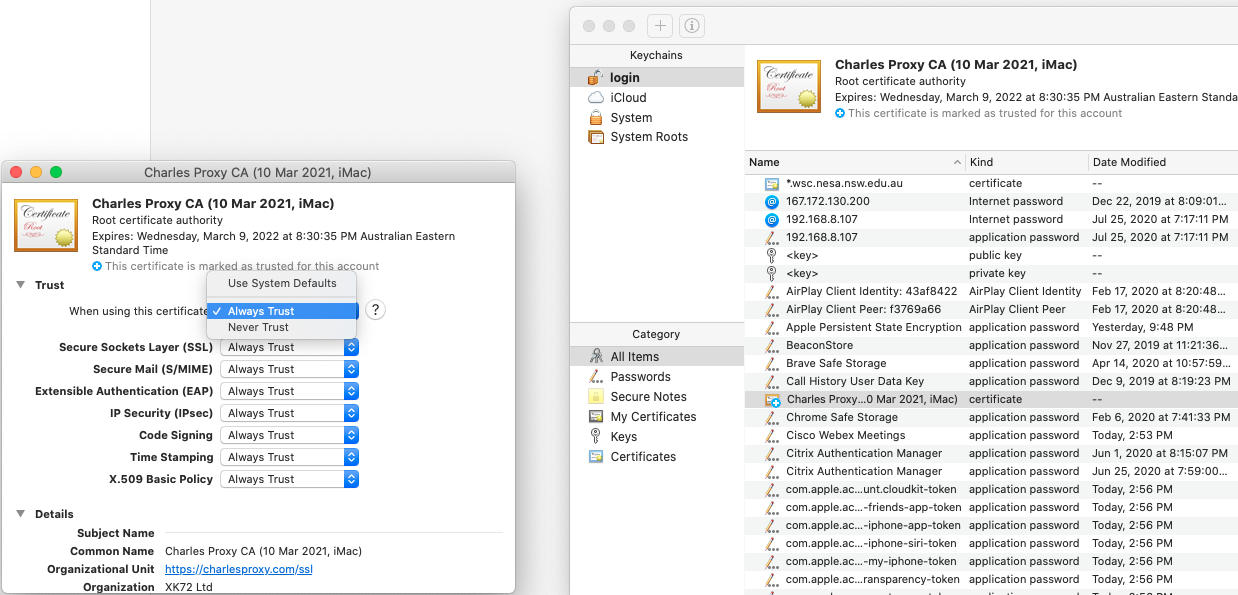Select the Charles Proxy certificate list row

click(991, 399)
